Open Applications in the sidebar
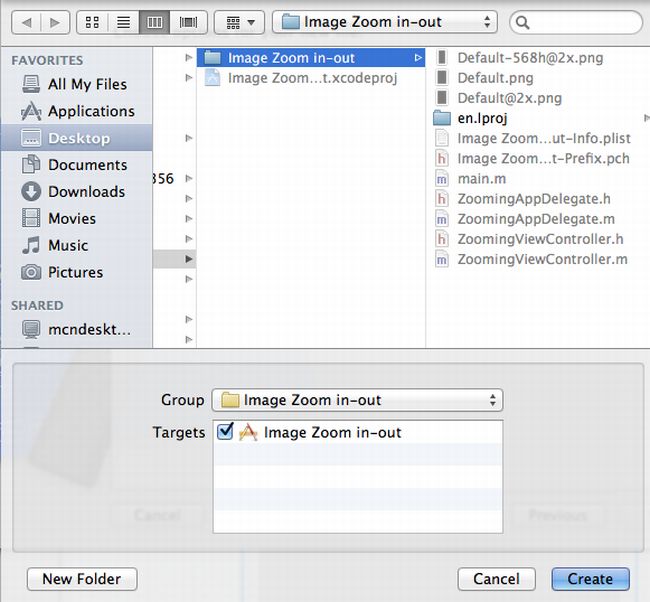The width and height of the screenshot is (650, 602). tap(78, 111)
